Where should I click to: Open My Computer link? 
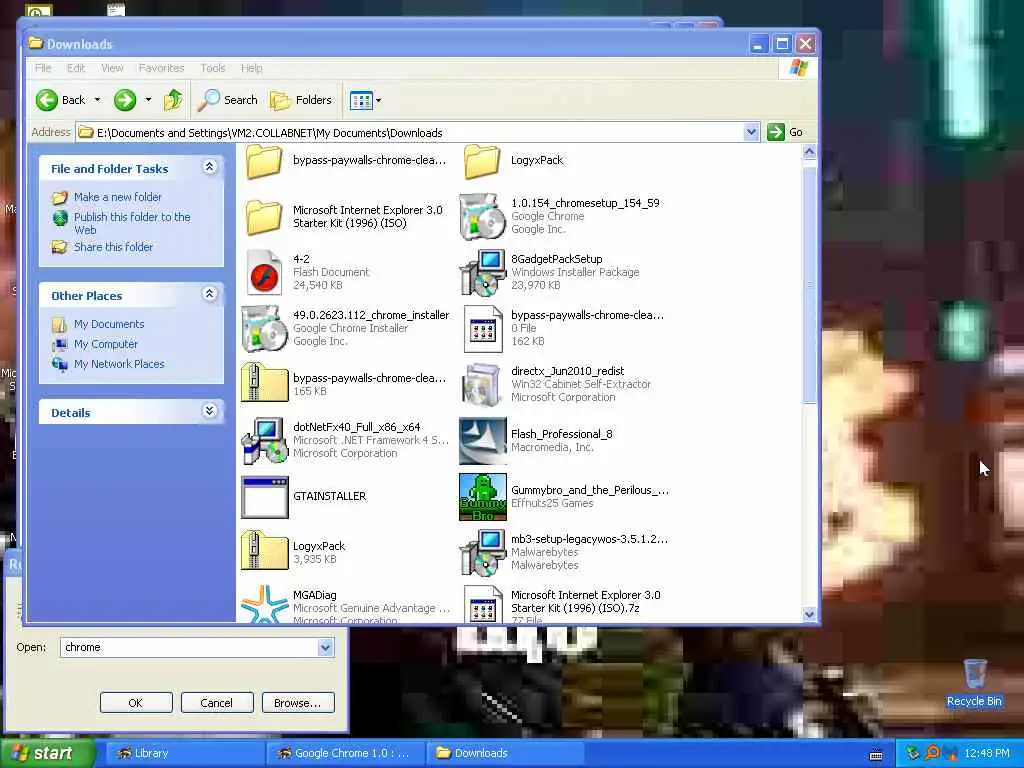click(106, 344)
